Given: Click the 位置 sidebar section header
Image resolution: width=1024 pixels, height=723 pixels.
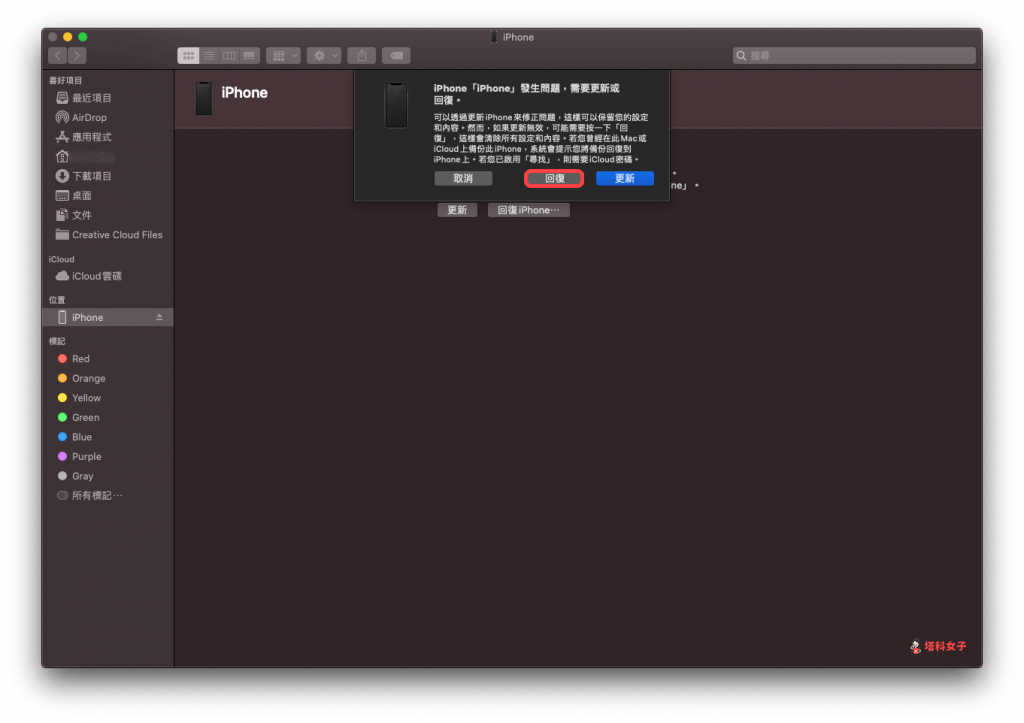Looking at the screenshot, I should point(57,300).
